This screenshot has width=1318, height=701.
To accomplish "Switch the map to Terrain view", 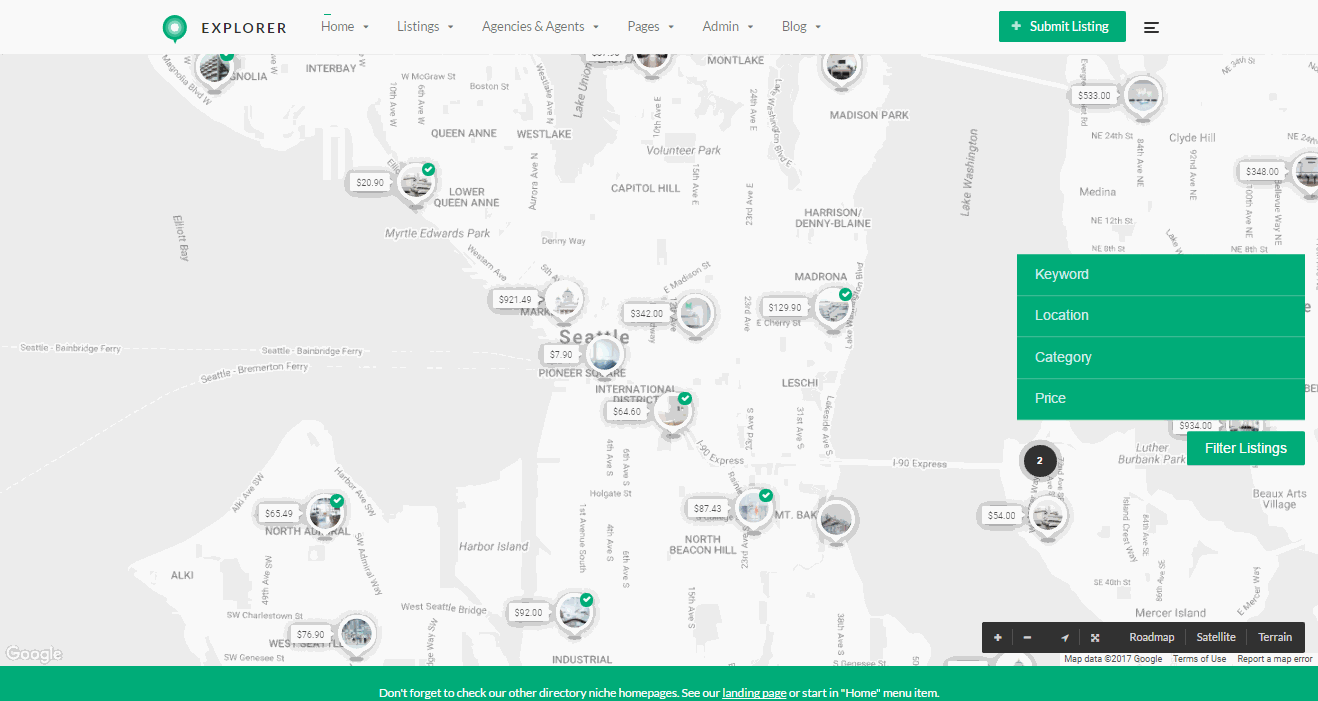I will (x=1274, y=637).
